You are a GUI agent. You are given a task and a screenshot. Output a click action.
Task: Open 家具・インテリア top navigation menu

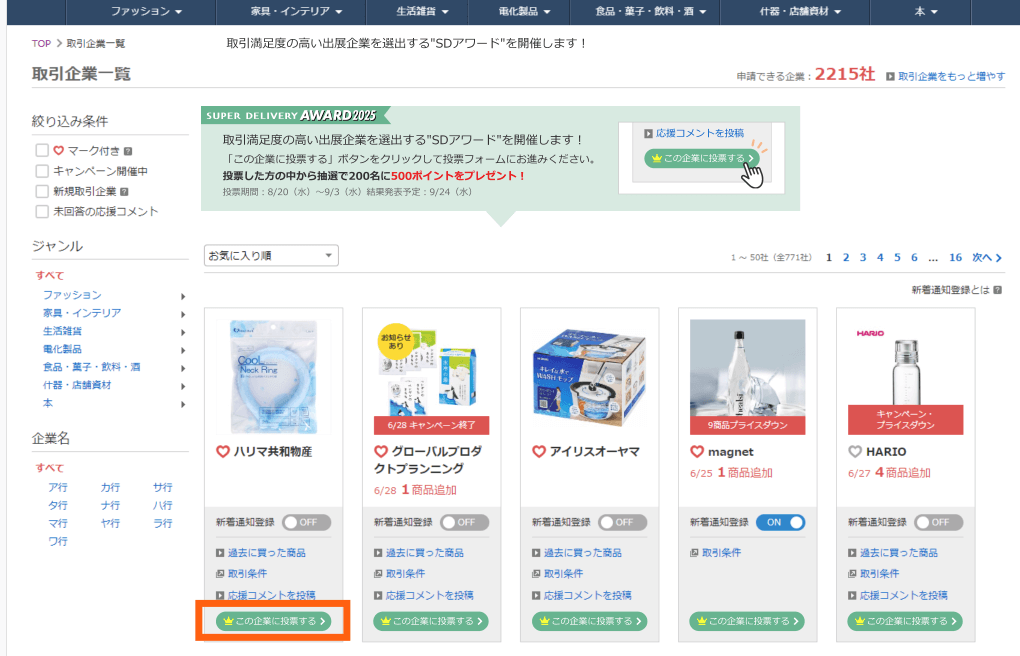point(296,12)
